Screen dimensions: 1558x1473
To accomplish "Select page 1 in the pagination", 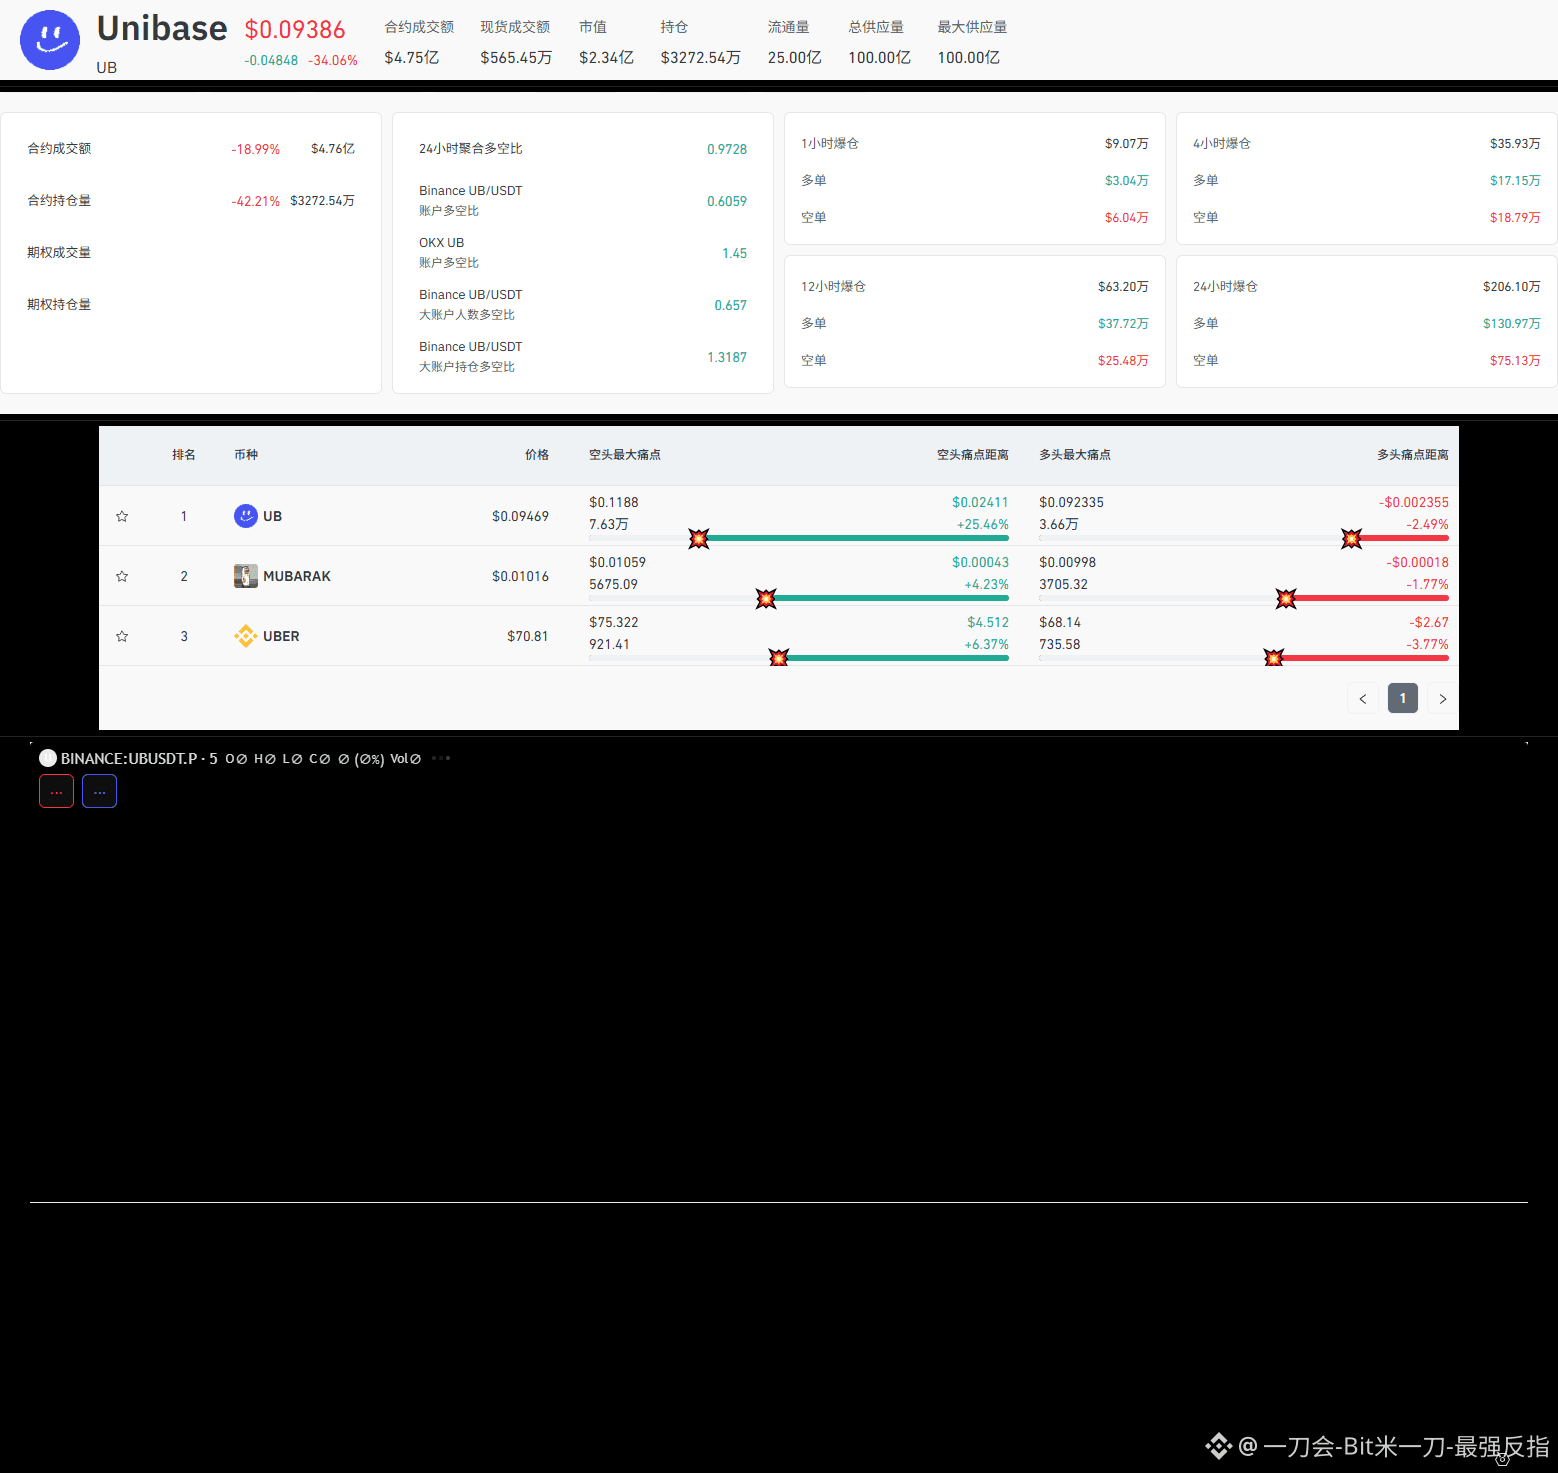I will 1403,698.
